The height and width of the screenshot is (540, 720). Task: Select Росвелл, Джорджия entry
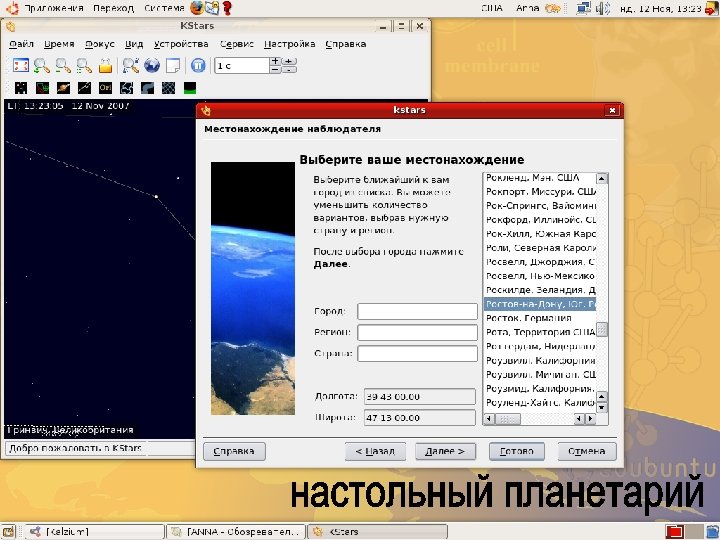pyautogui.click(x=540, y=262)
